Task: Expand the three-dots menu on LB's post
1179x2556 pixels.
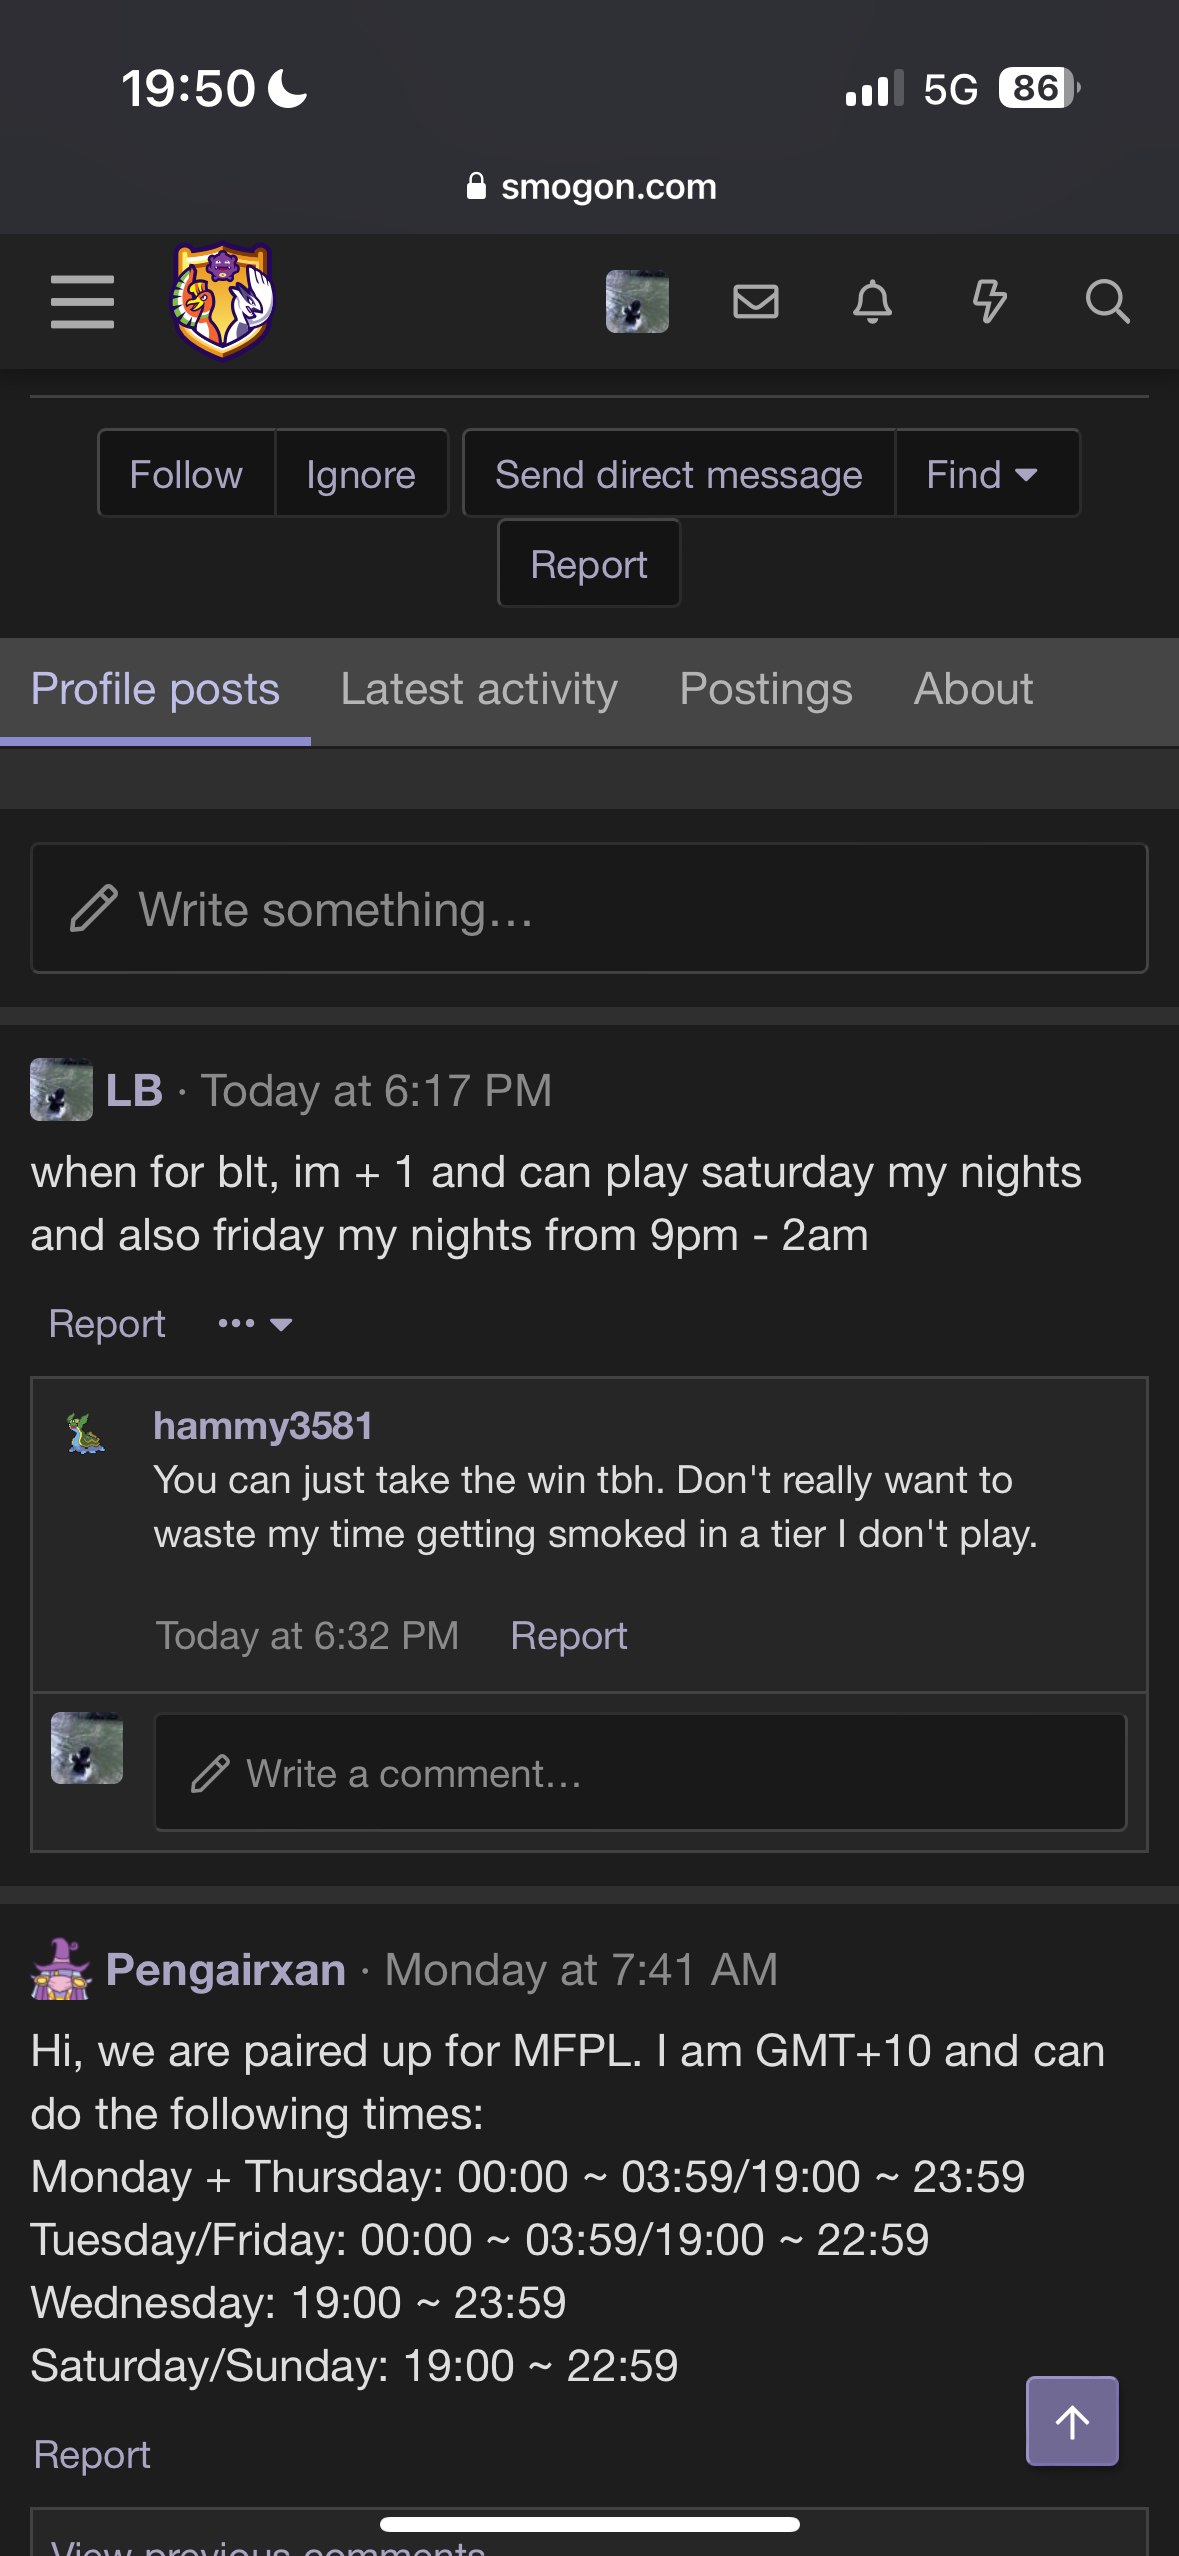Action: (255, 1324)
